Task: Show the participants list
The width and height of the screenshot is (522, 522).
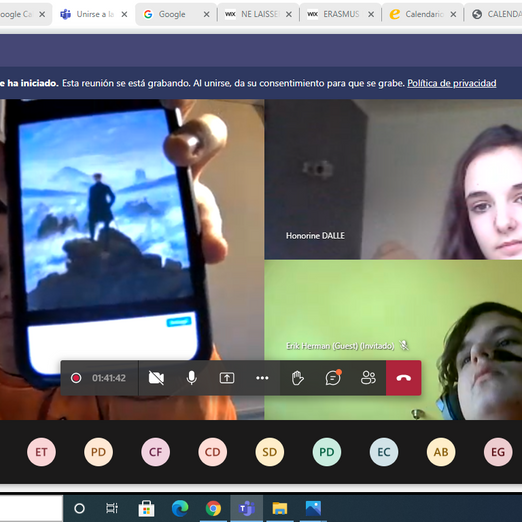Action: tap(368, 378)
